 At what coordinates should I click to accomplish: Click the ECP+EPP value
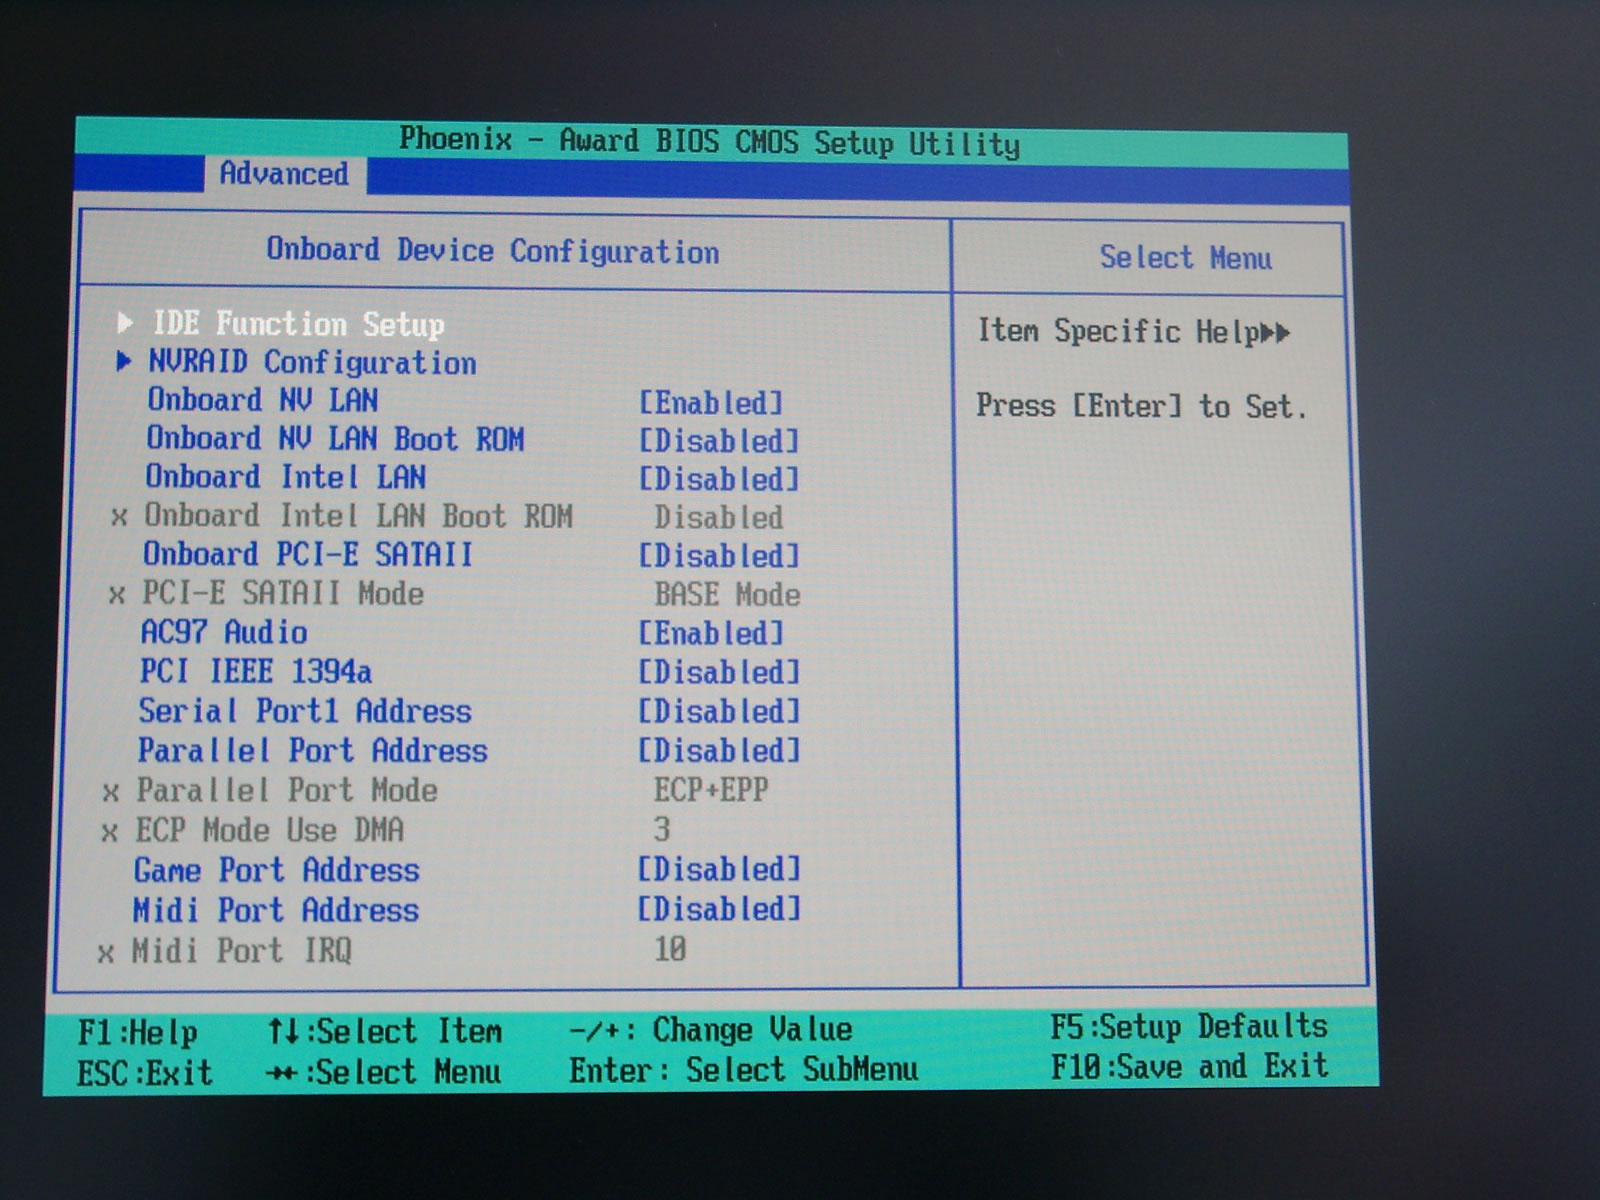coord(711,790)
